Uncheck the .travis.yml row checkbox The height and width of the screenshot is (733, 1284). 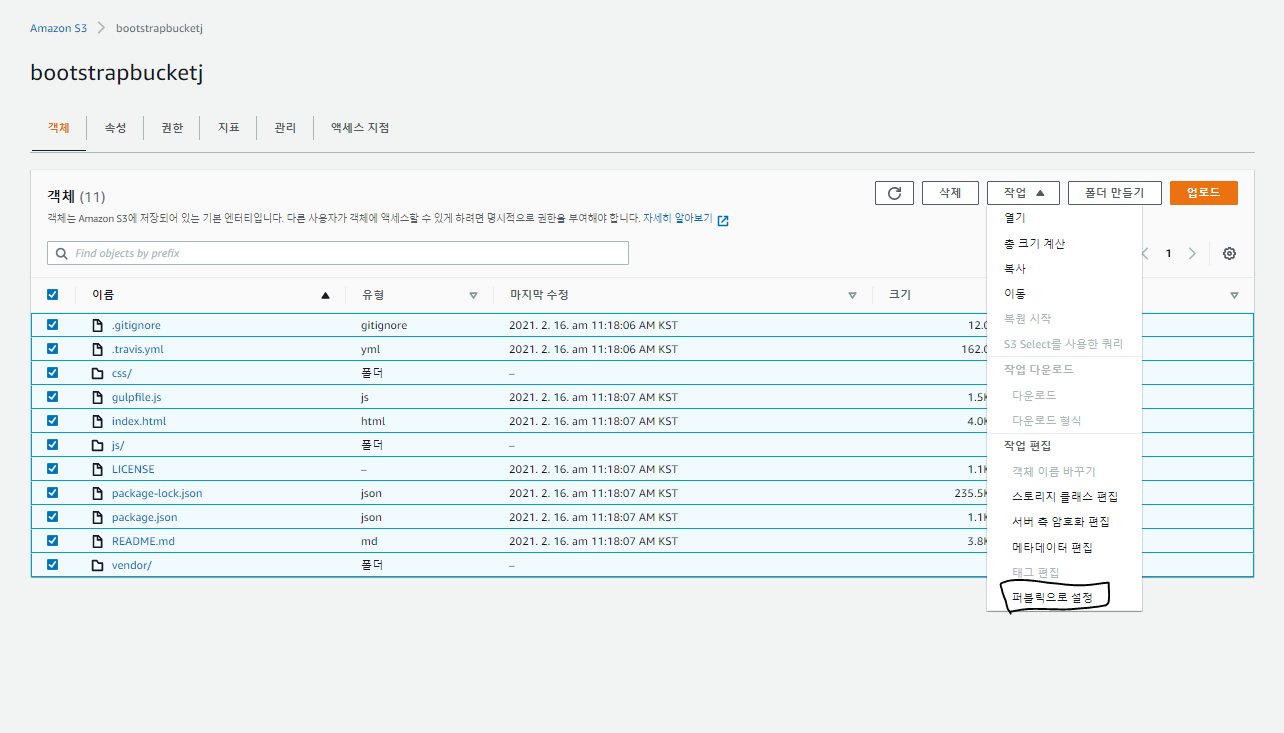pos(53,349)
